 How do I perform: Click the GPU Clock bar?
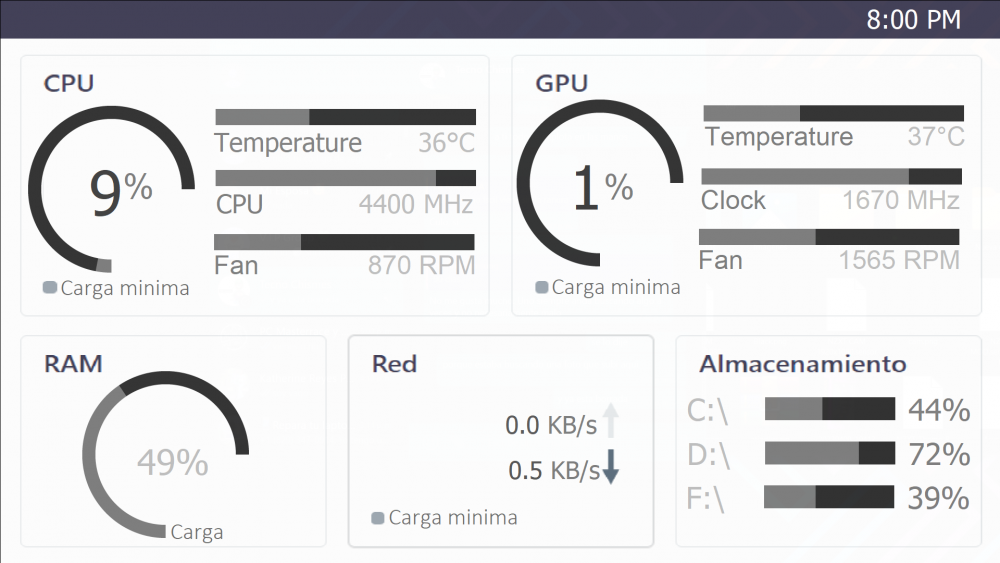tap(831, 176)
